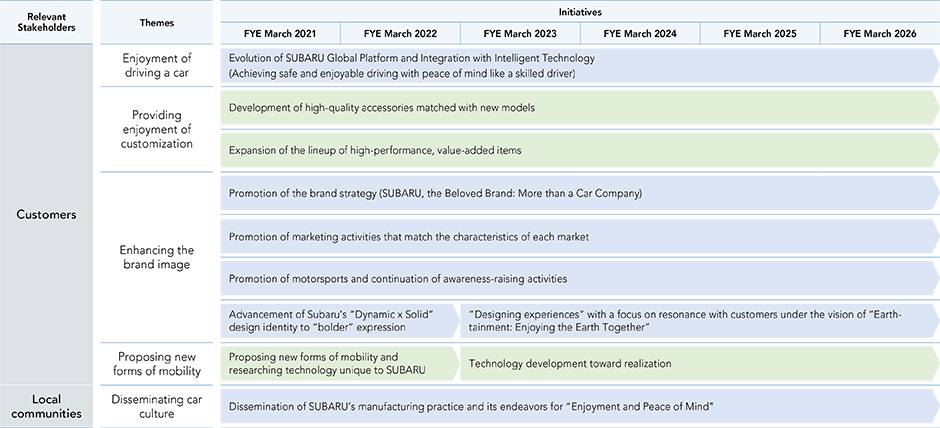The width and height of the screenshot is (940, 428).
Task: Select the 'FYE March 2026' column header
Action: point(879,34)
